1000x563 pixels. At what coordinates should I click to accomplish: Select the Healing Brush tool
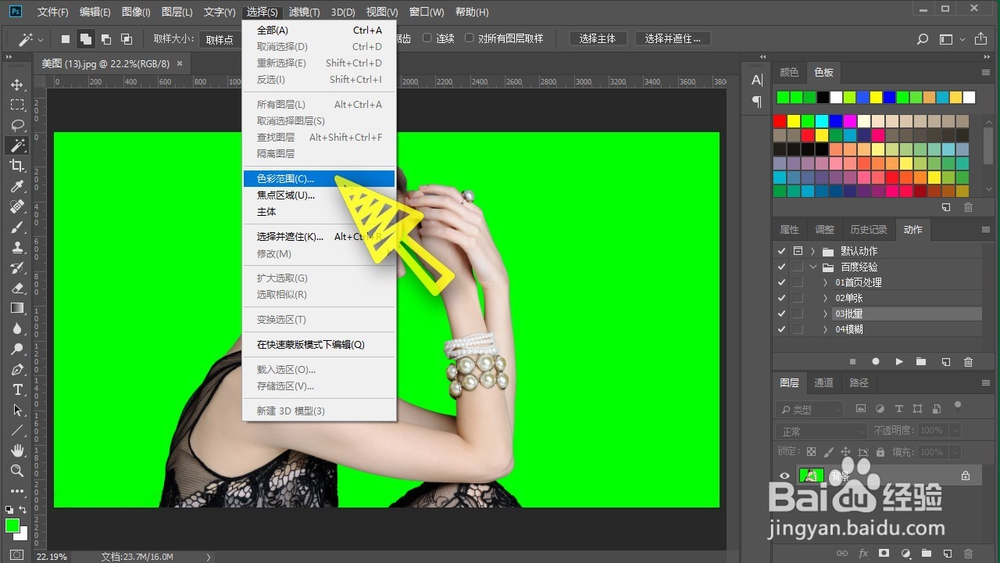point(17,207)
